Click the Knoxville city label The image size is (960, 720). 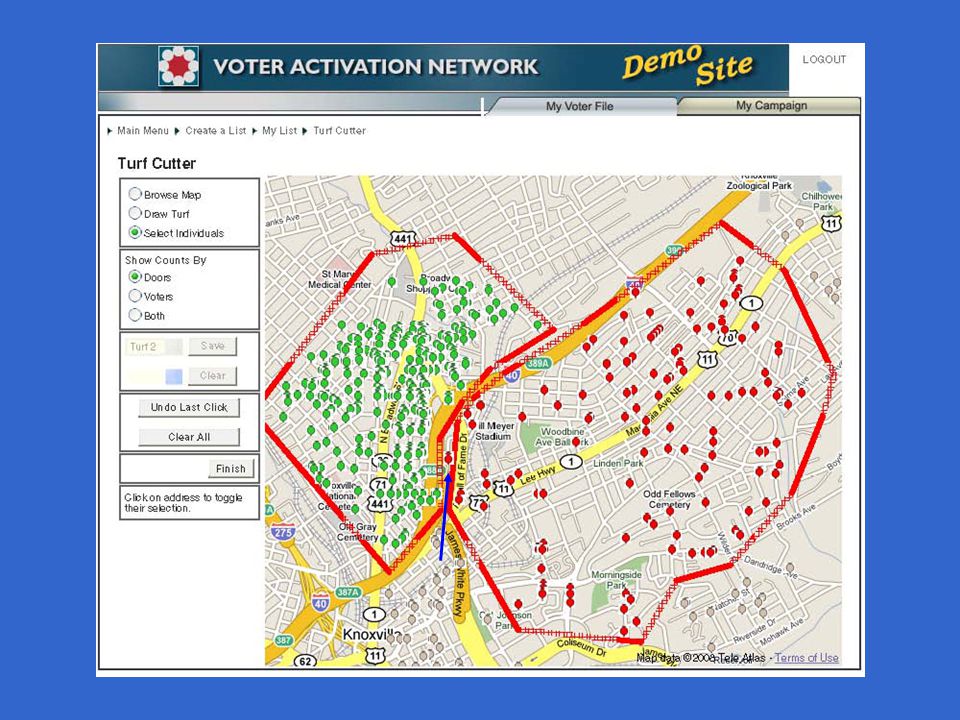(x=372, y=634)
